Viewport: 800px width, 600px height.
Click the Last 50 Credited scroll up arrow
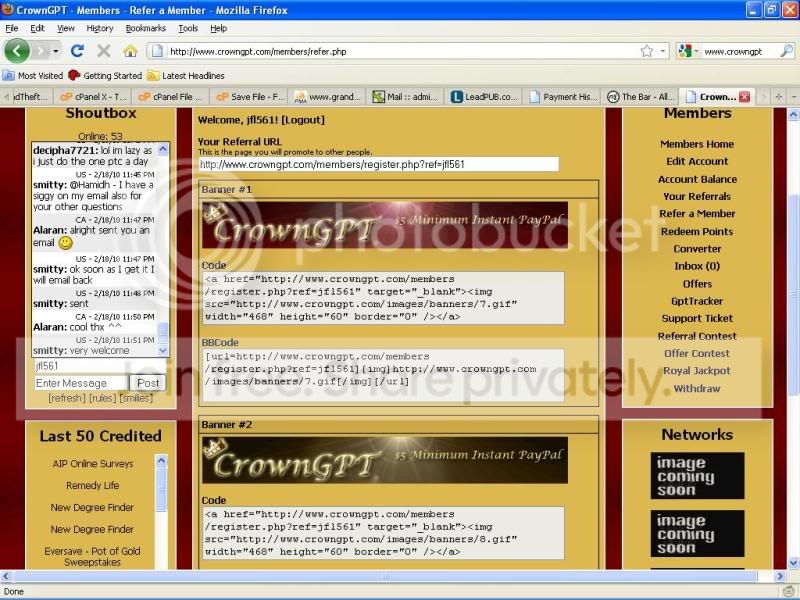point(161,461)
